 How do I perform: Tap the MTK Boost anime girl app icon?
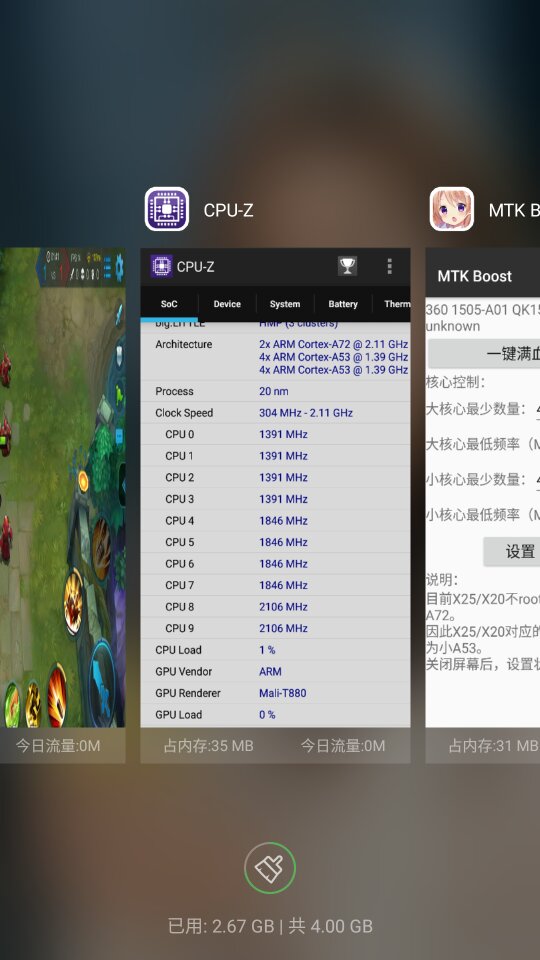tap(451, 209)
